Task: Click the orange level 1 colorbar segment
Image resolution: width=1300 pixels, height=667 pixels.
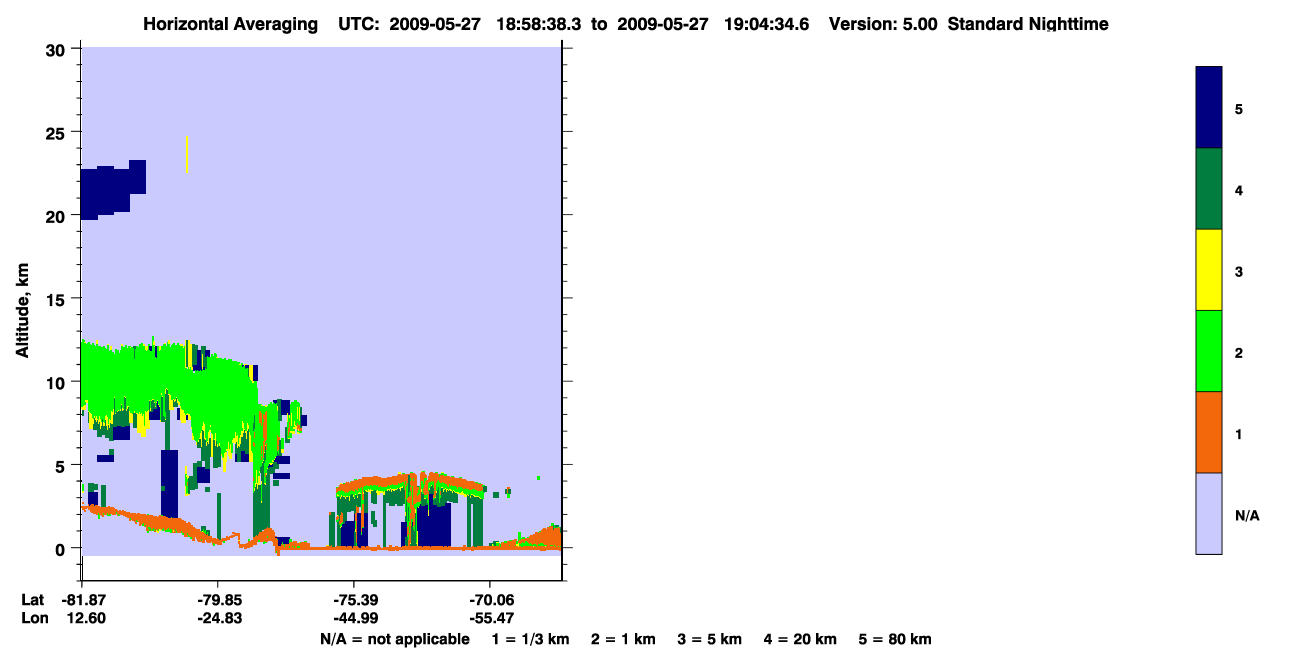Action: click(x=1209, y=432)
